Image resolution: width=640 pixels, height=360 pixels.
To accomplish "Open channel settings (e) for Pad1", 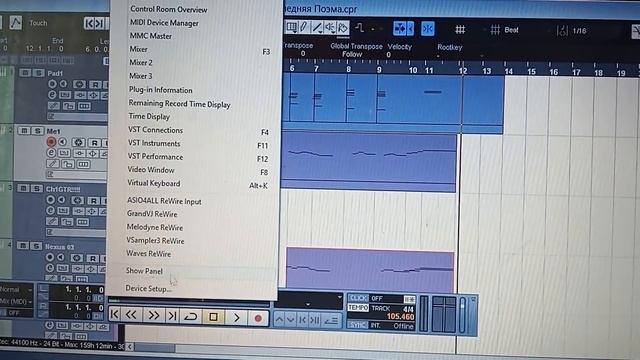I will point(52,95).
